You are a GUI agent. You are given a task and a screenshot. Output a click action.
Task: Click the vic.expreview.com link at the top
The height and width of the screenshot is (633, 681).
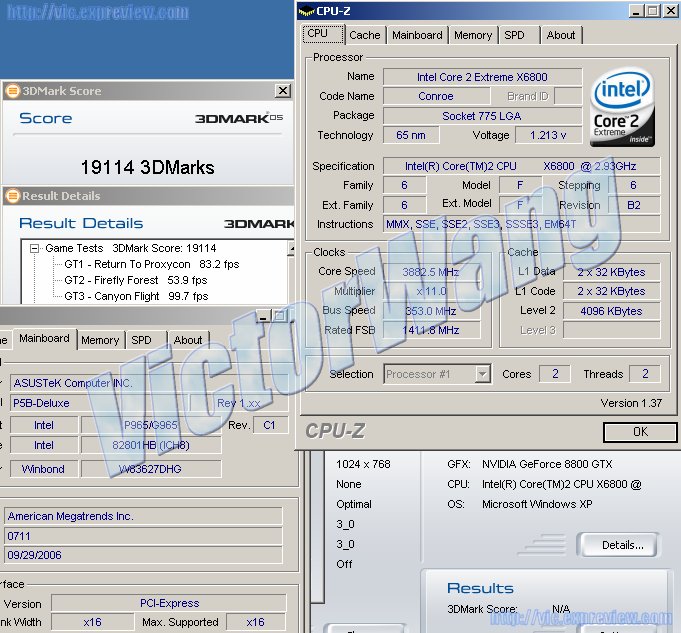click(x=95, y=13)
